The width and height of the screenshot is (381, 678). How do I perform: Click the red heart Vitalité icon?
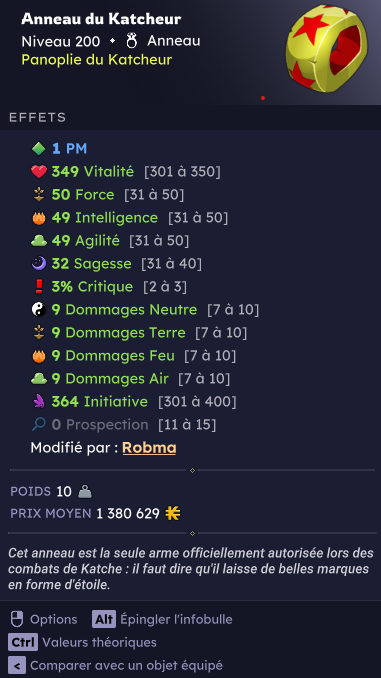pos(38,172)
